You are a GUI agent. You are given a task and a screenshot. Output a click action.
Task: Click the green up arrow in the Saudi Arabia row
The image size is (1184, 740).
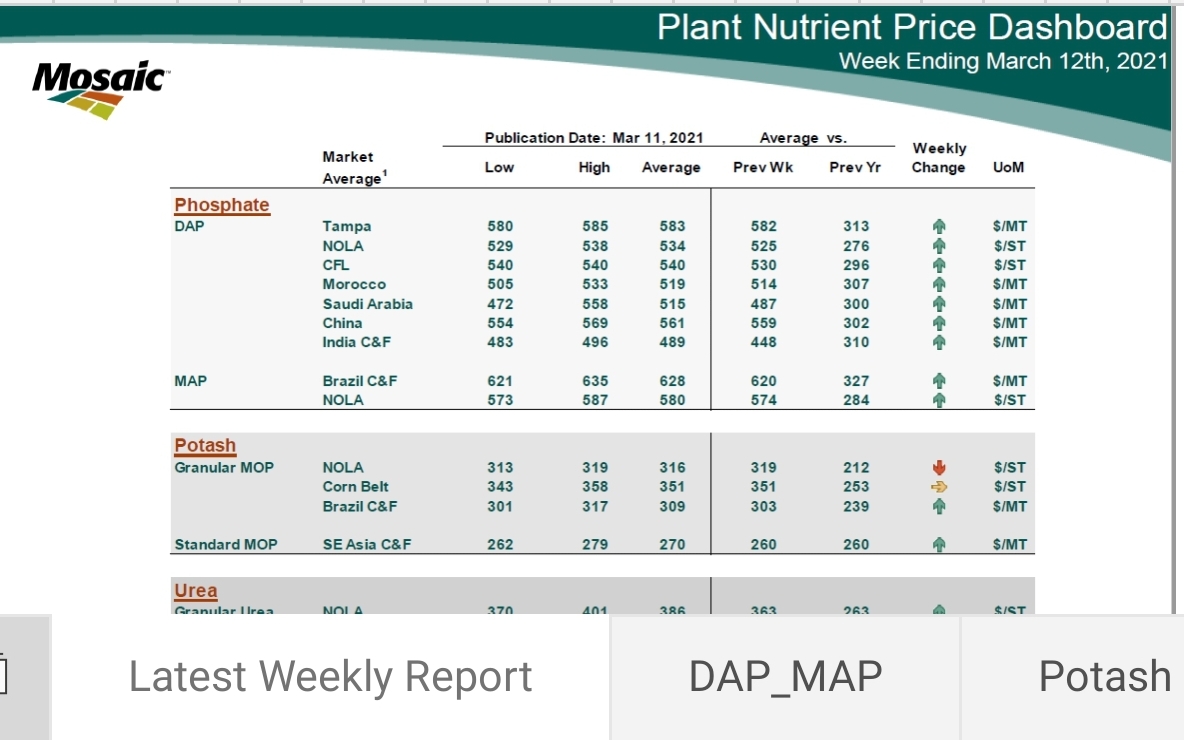click(939, 304)
